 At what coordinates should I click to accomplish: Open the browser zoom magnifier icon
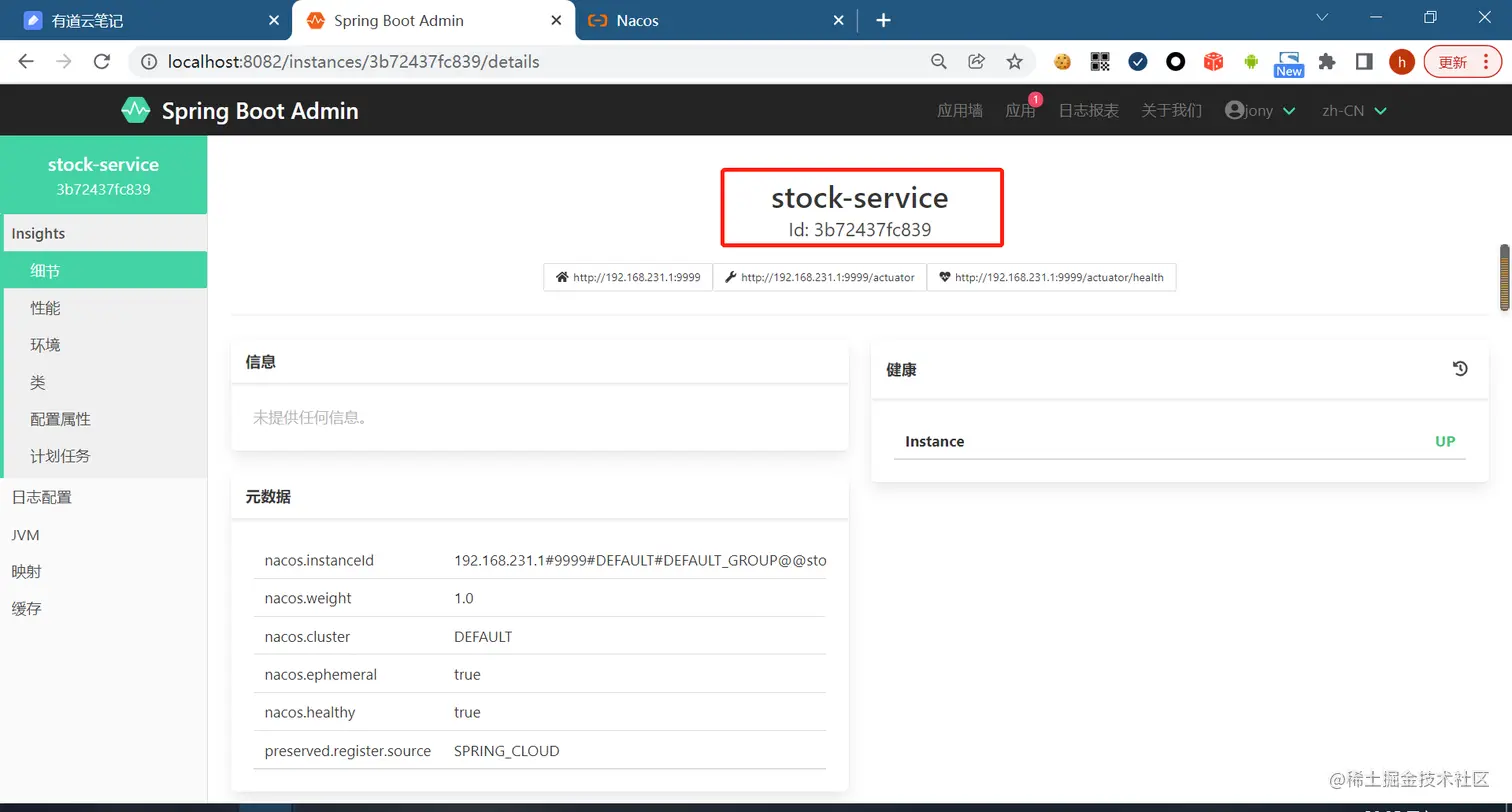(938, 62)
